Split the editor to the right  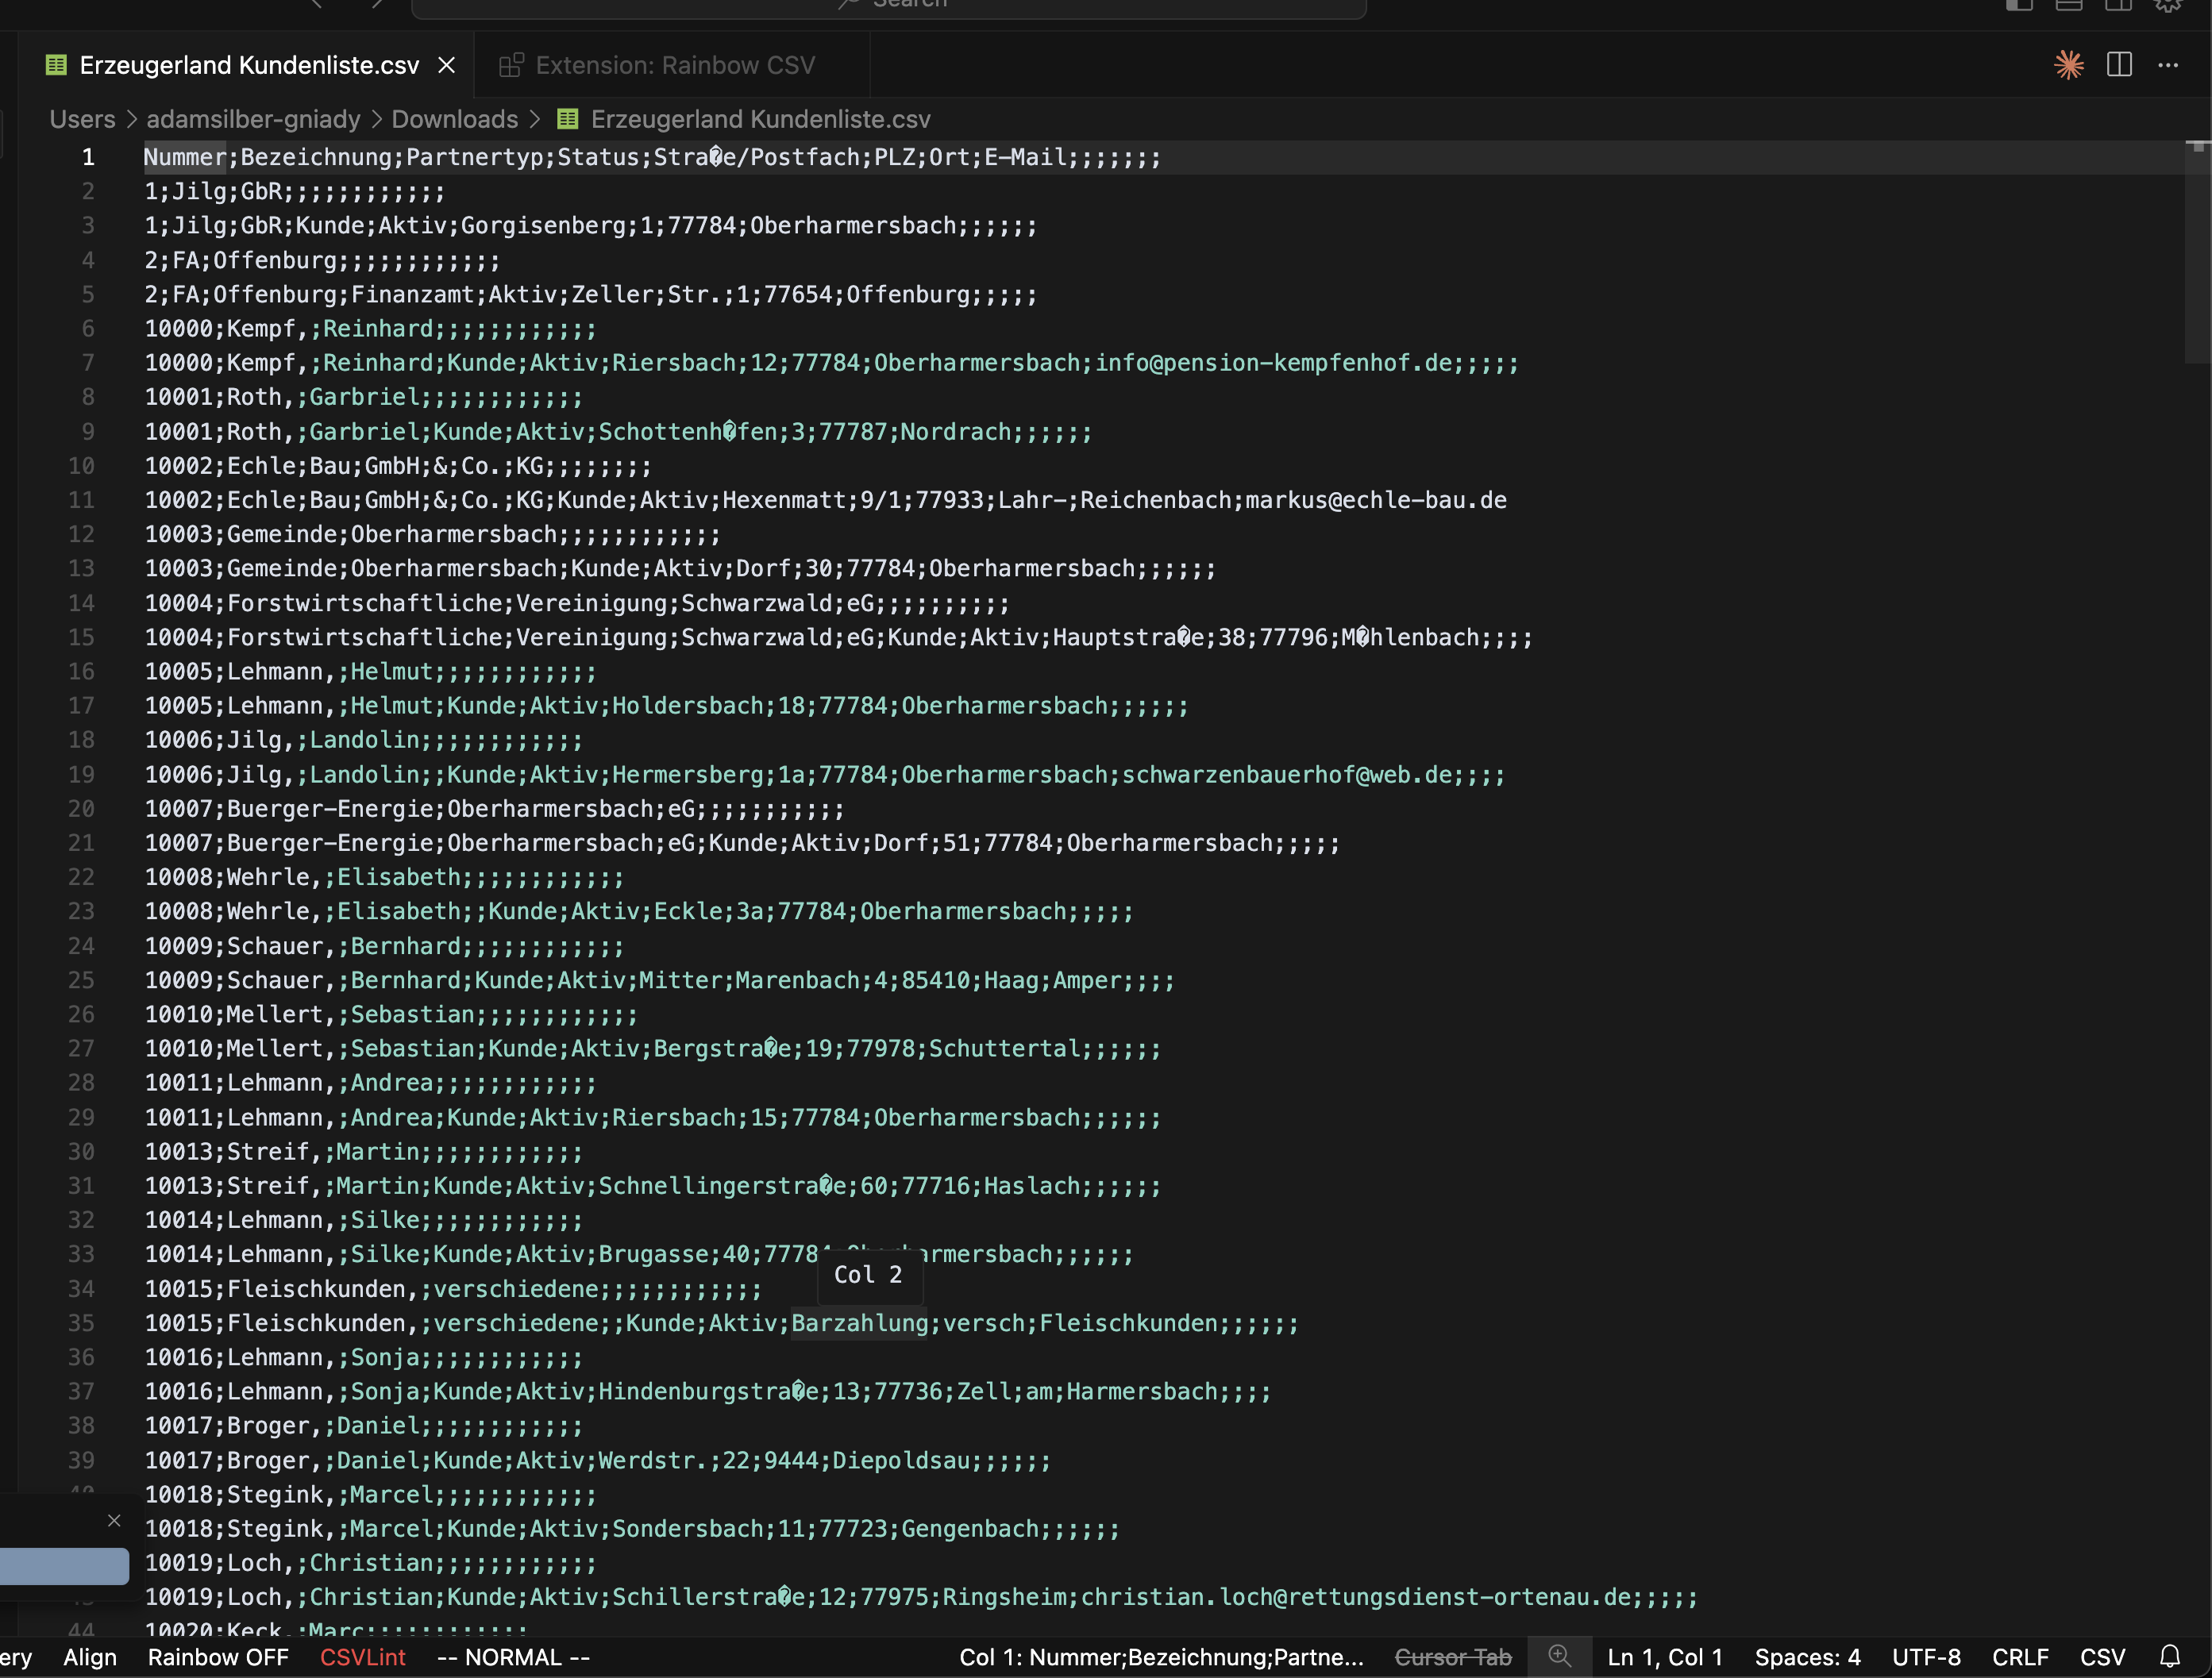[2119, 65]
